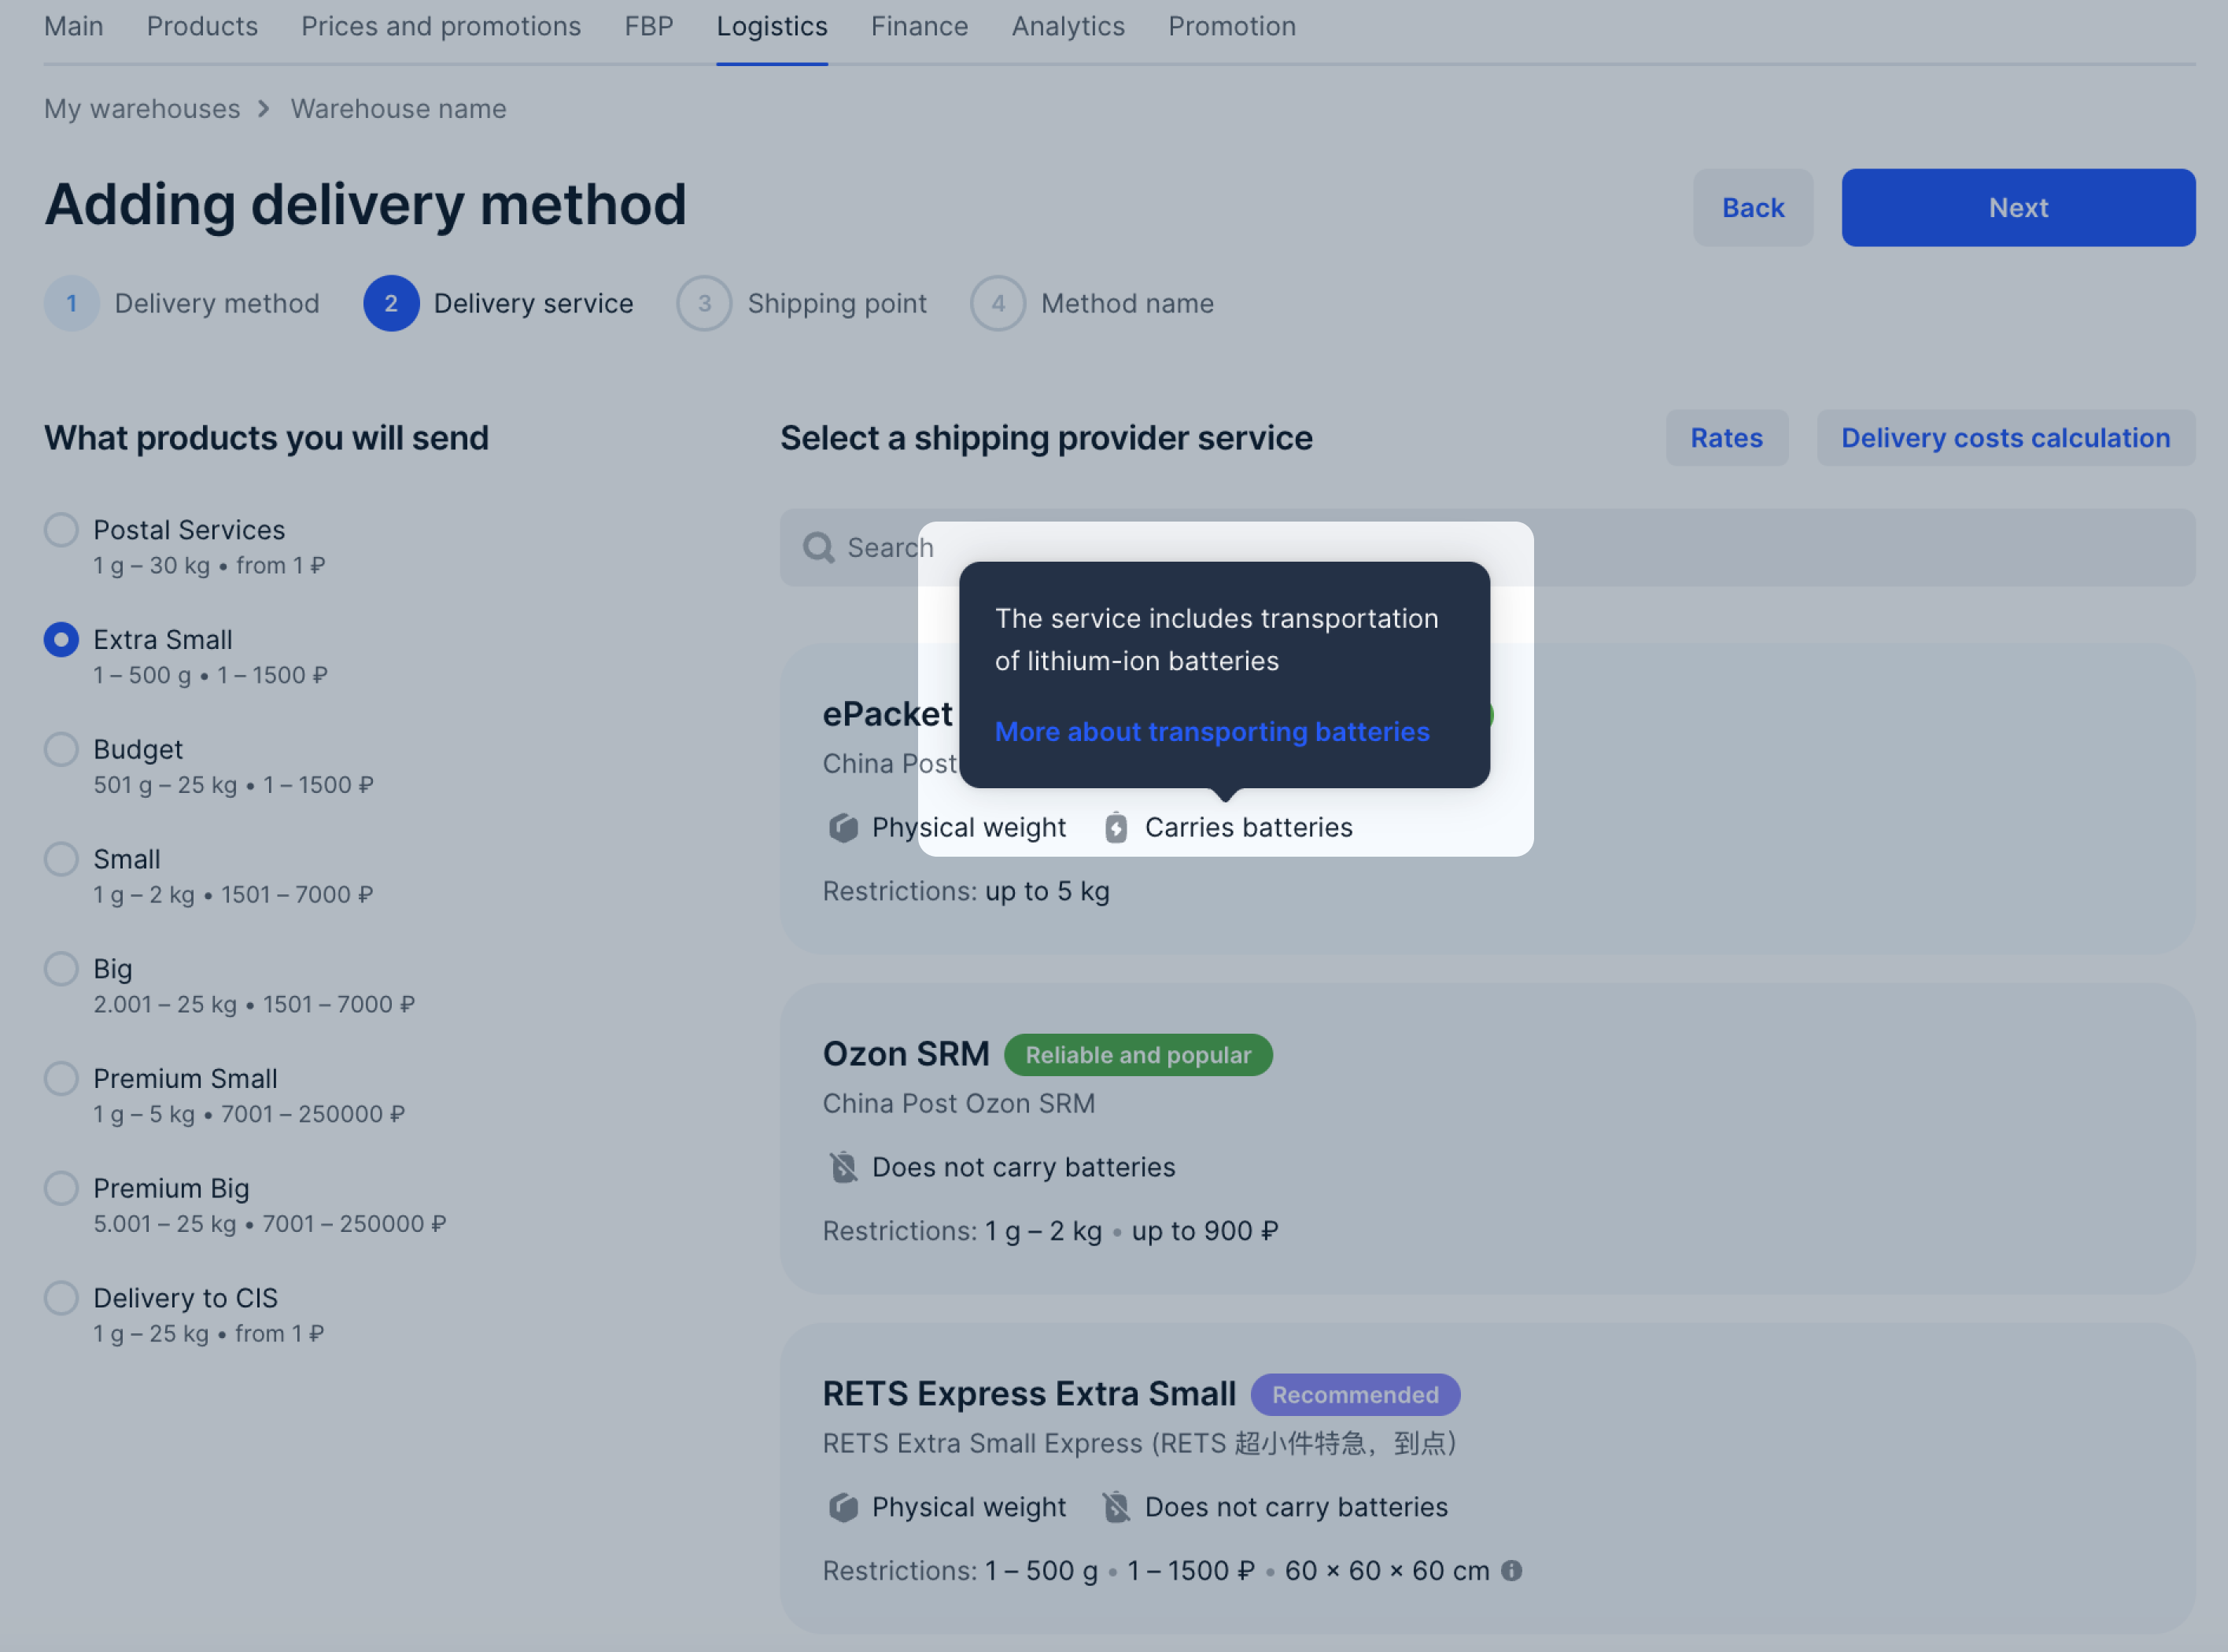The image size is (2228, 1652).
Task: Click the search magnifier icon
Action: [x=818, y=548]
